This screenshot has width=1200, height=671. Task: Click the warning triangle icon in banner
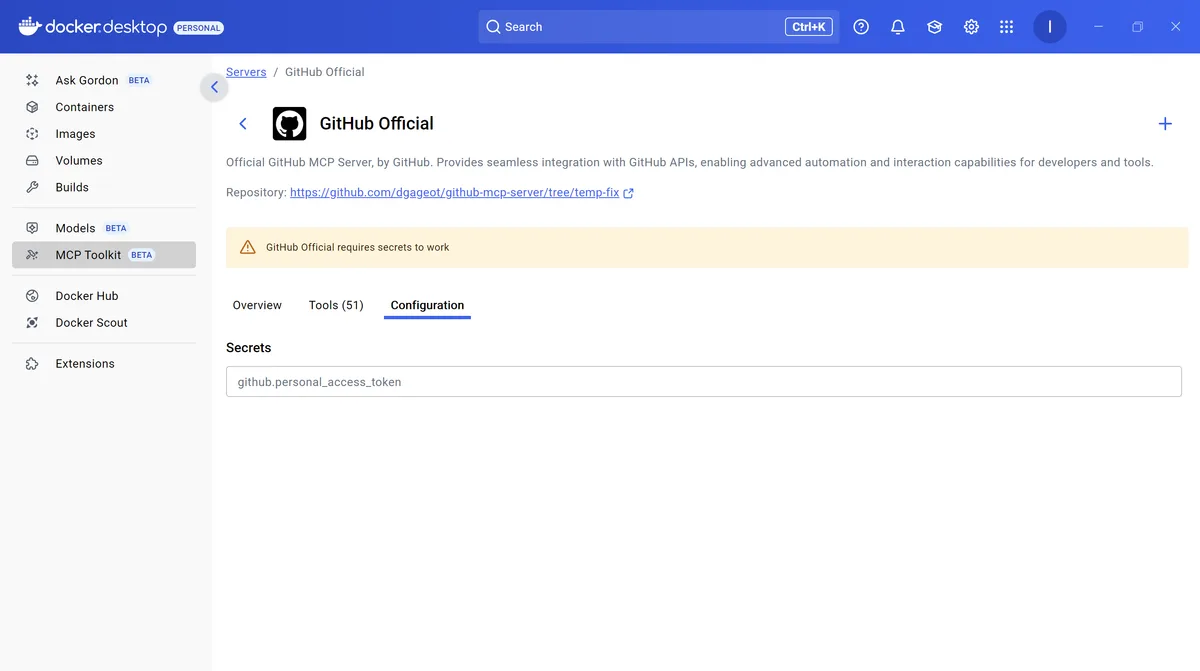pos(248,247)
